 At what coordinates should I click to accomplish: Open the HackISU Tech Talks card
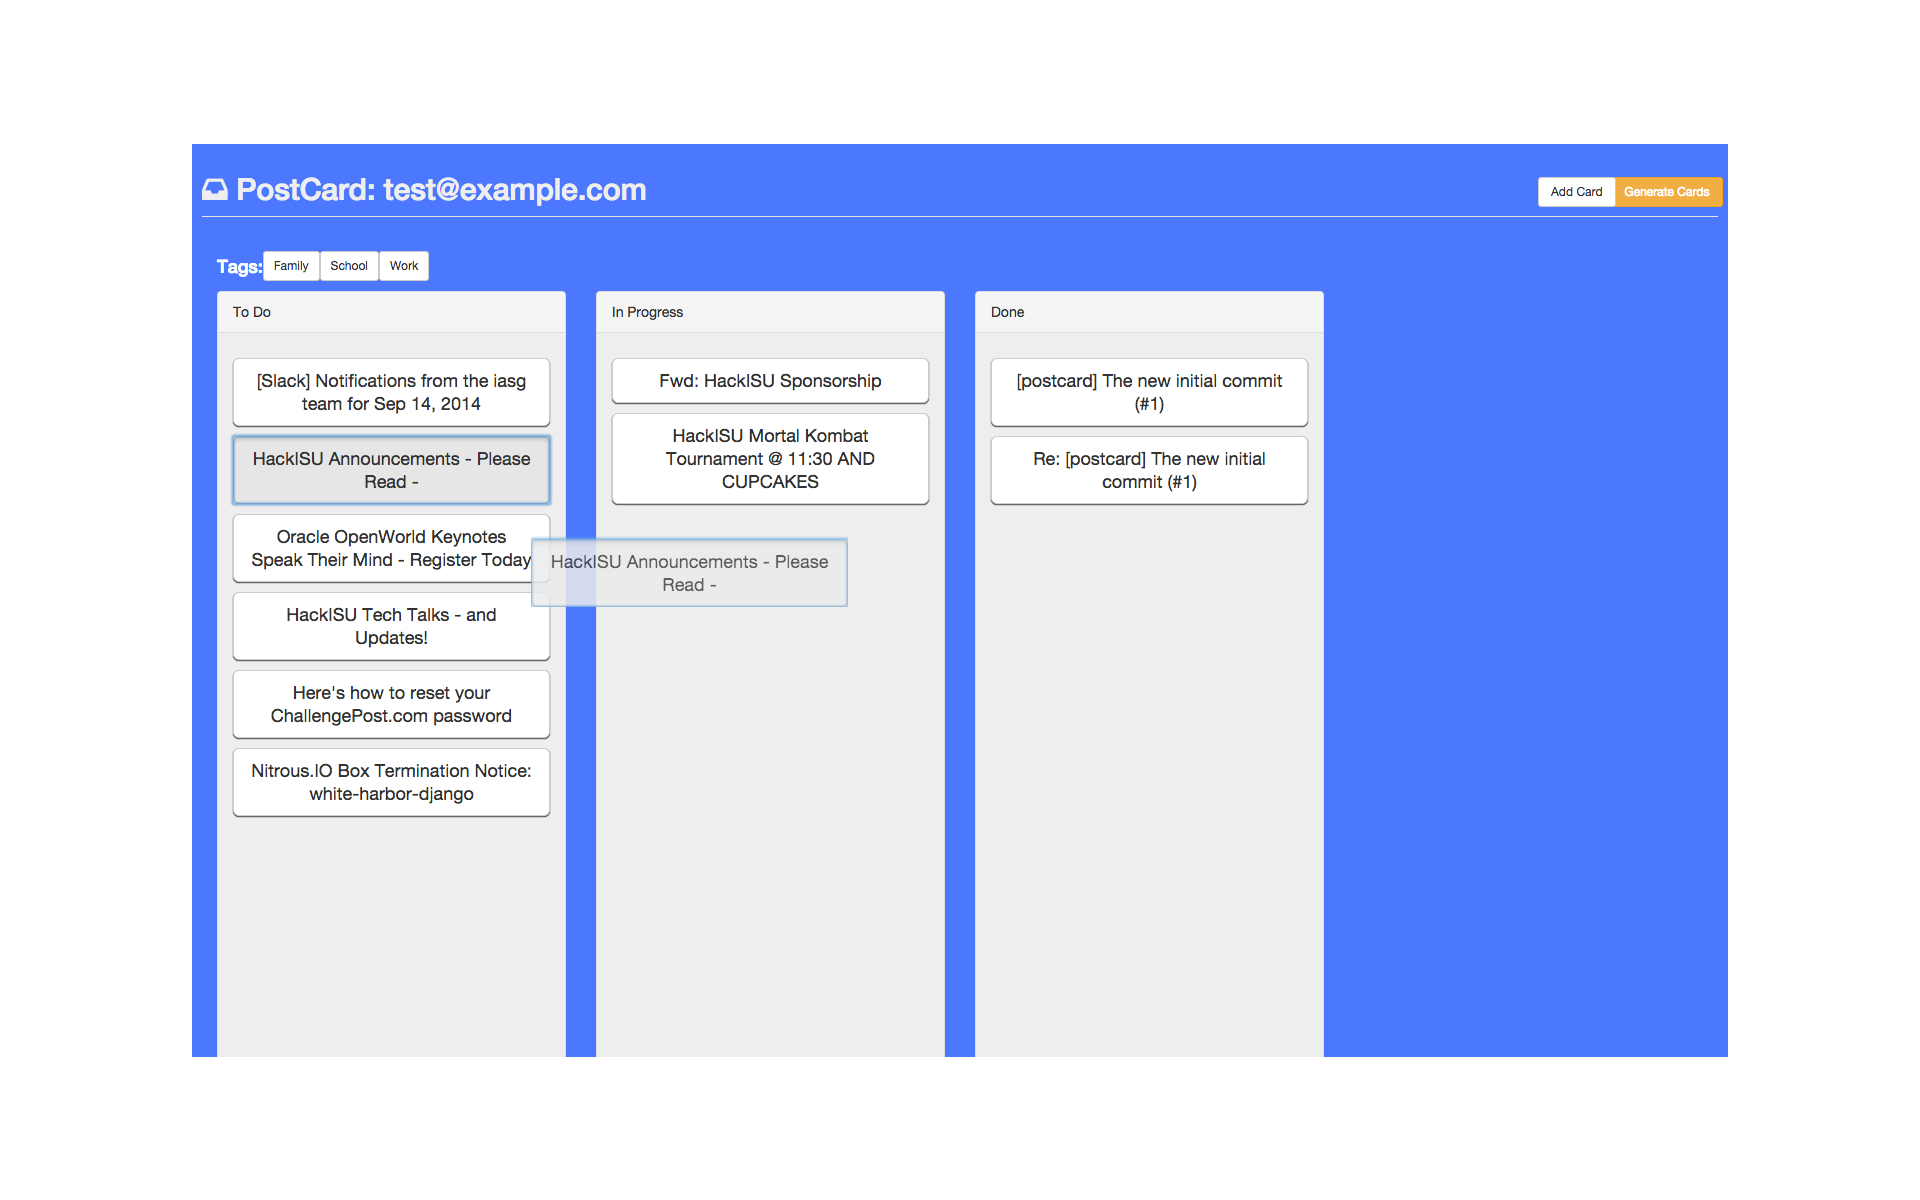pos(391,626)
